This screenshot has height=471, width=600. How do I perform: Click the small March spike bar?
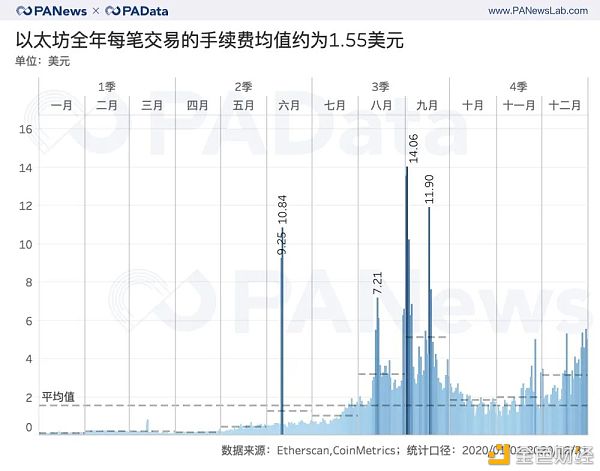(148, 427)
